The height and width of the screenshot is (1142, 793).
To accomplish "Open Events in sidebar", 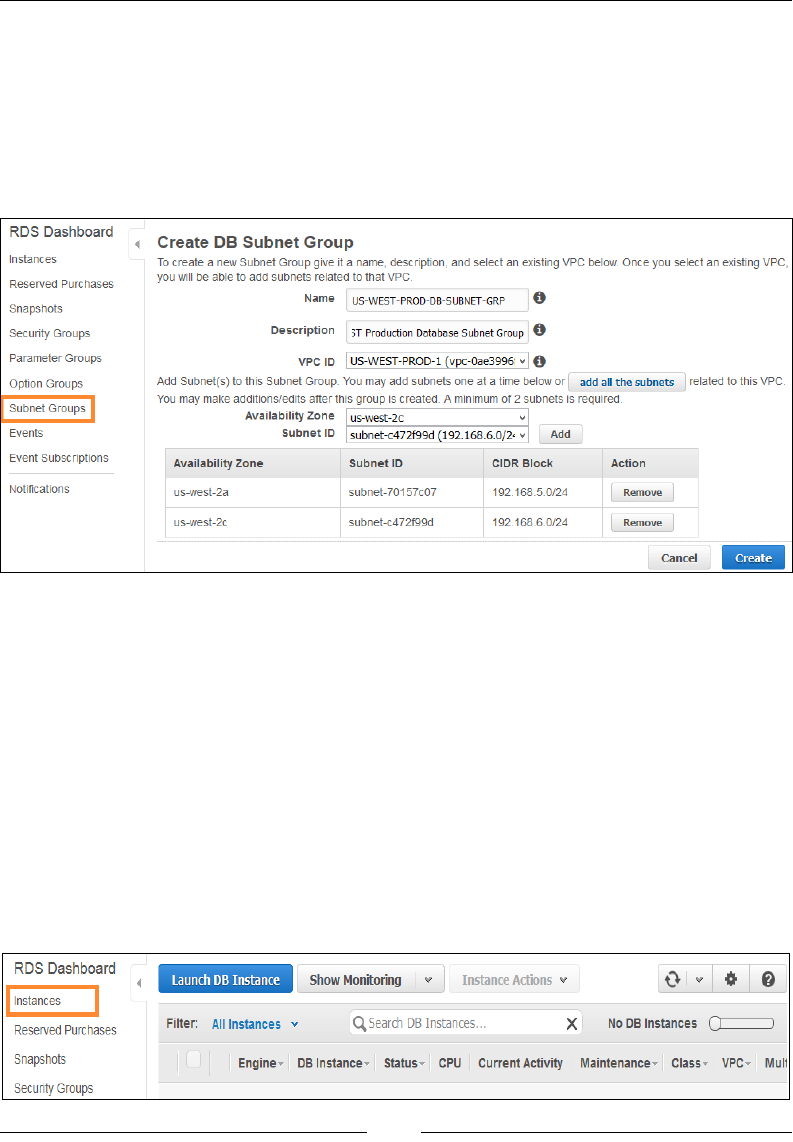I will (x=26, y=433).
